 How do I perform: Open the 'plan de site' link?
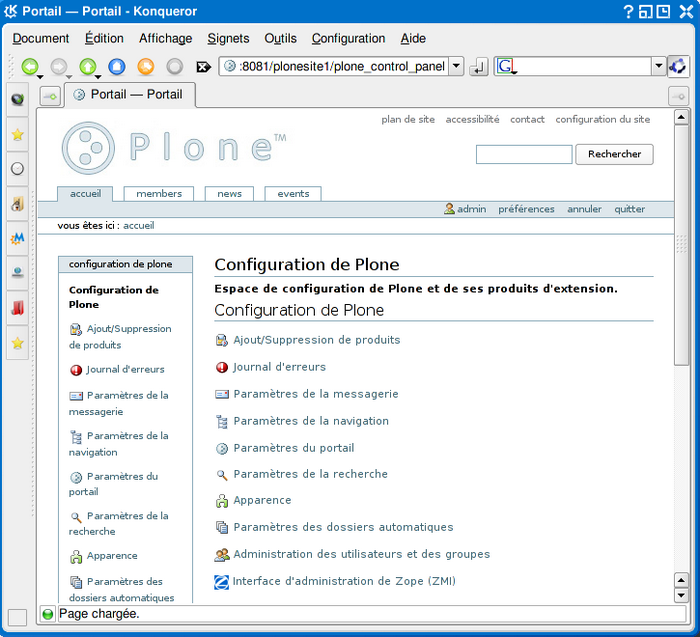(408, 120)
